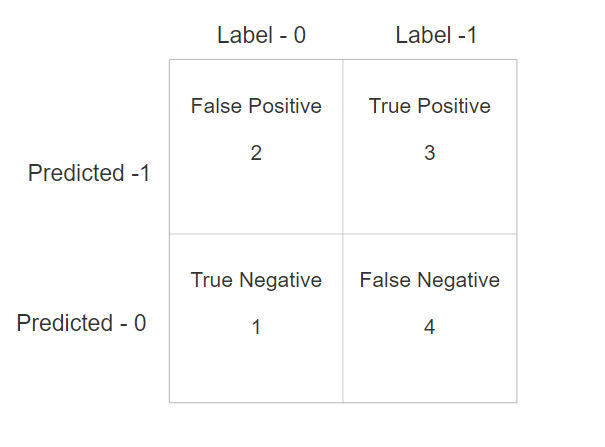Image resolution: width=605 pixels, height=447 pixels.
Task: Click empty area of False Negative cell
Action: click(430, 370)
